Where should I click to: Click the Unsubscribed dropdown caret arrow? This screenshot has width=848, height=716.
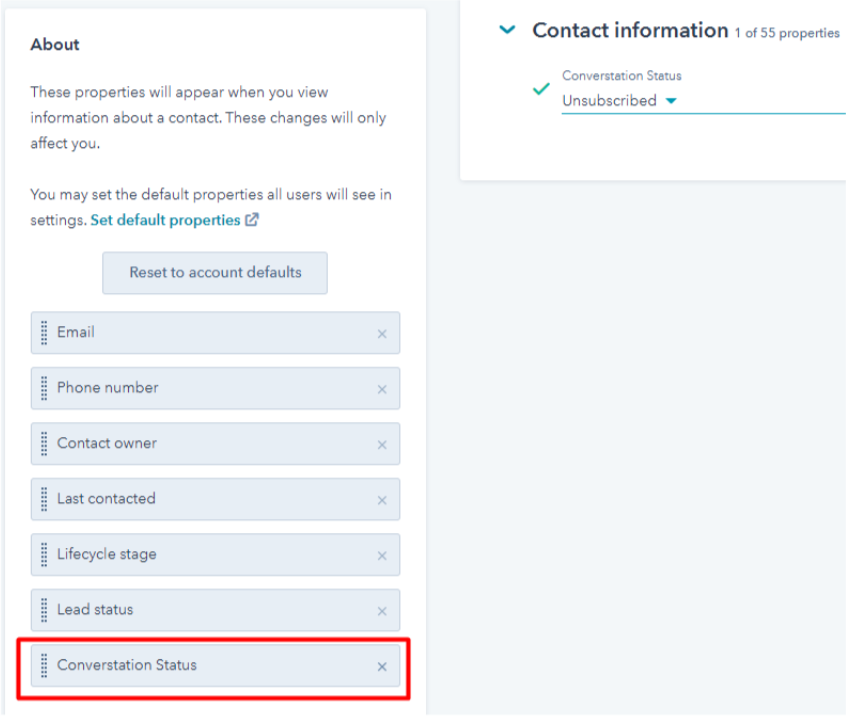tap(671, 101)
